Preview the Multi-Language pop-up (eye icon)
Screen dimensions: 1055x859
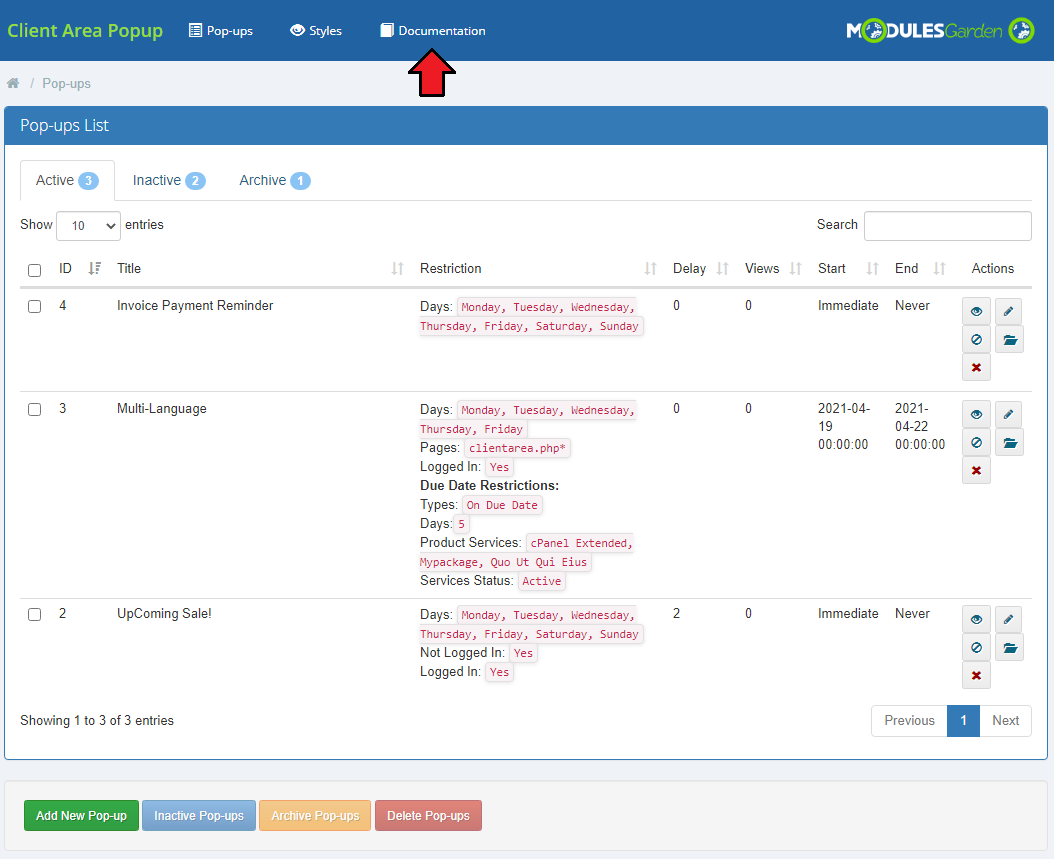click(x=976, y=414)
